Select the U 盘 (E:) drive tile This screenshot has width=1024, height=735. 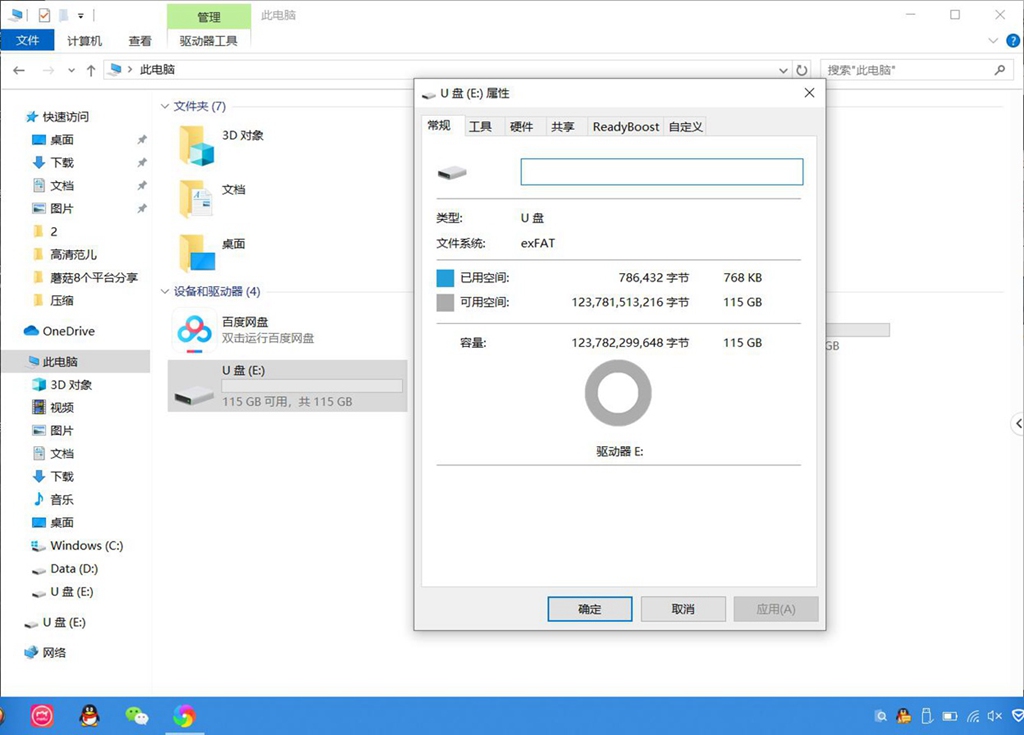[x=287, y=385]
